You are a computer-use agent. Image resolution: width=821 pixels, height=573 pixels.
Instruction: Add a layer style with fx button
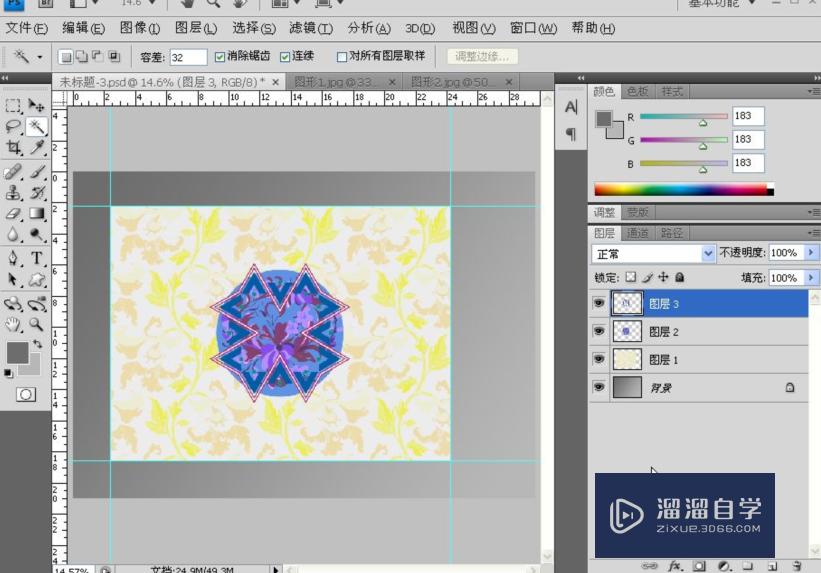(x=675, y=566)
